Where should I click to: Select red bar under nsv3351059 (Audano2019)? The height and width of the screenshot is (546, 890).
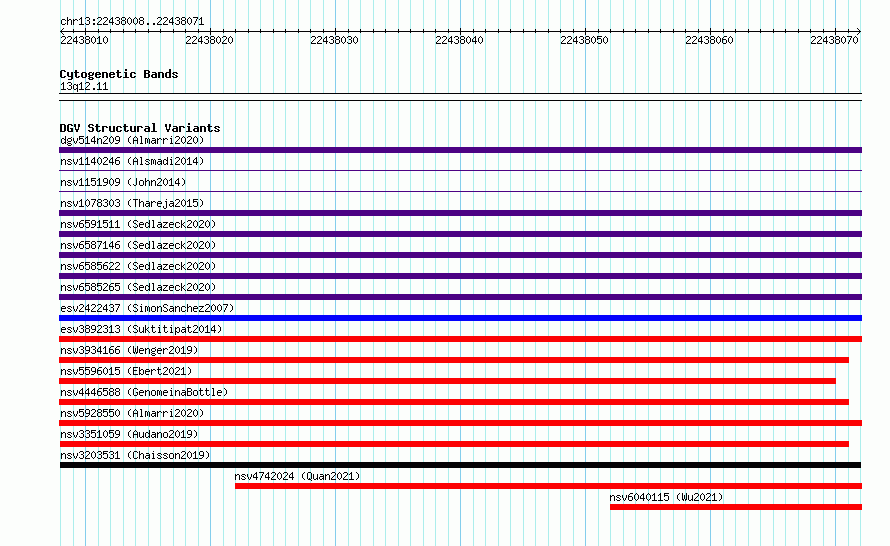click(x=454, y=444)
